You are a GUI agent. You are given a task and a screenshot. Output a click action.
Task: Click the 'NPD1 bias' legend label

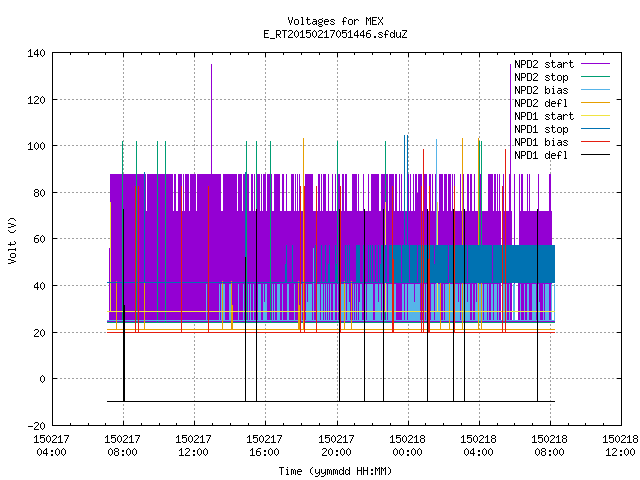tap(541, 142)
